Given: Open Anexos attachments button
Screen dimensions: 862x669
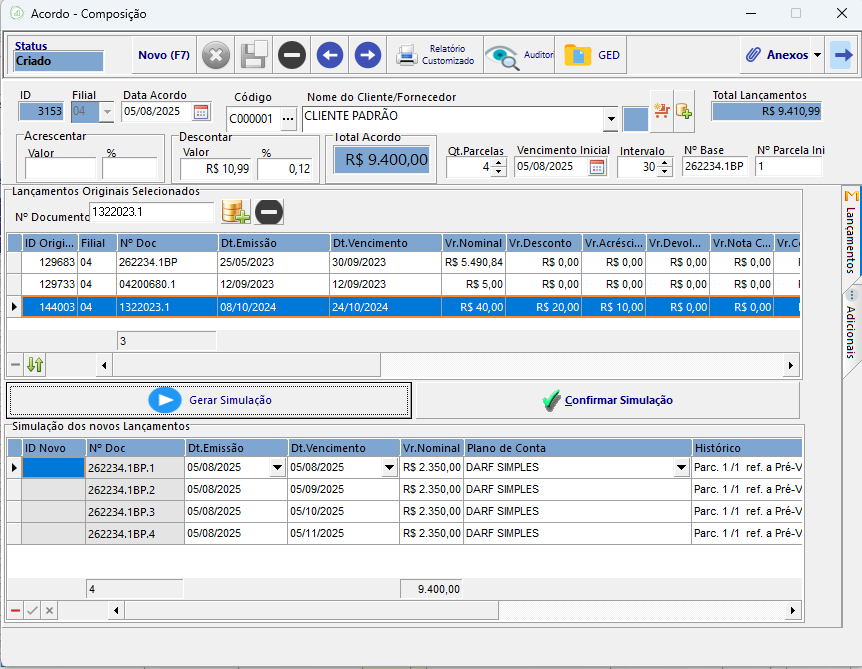Looking at the screenshot, I should (776, 55).
